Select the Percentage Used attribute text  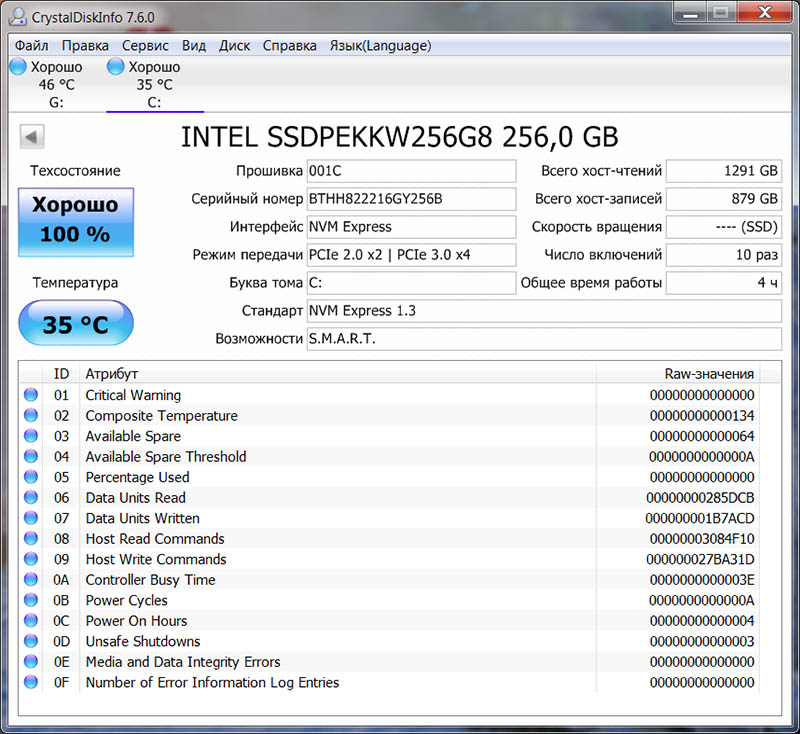pos(137,477)
